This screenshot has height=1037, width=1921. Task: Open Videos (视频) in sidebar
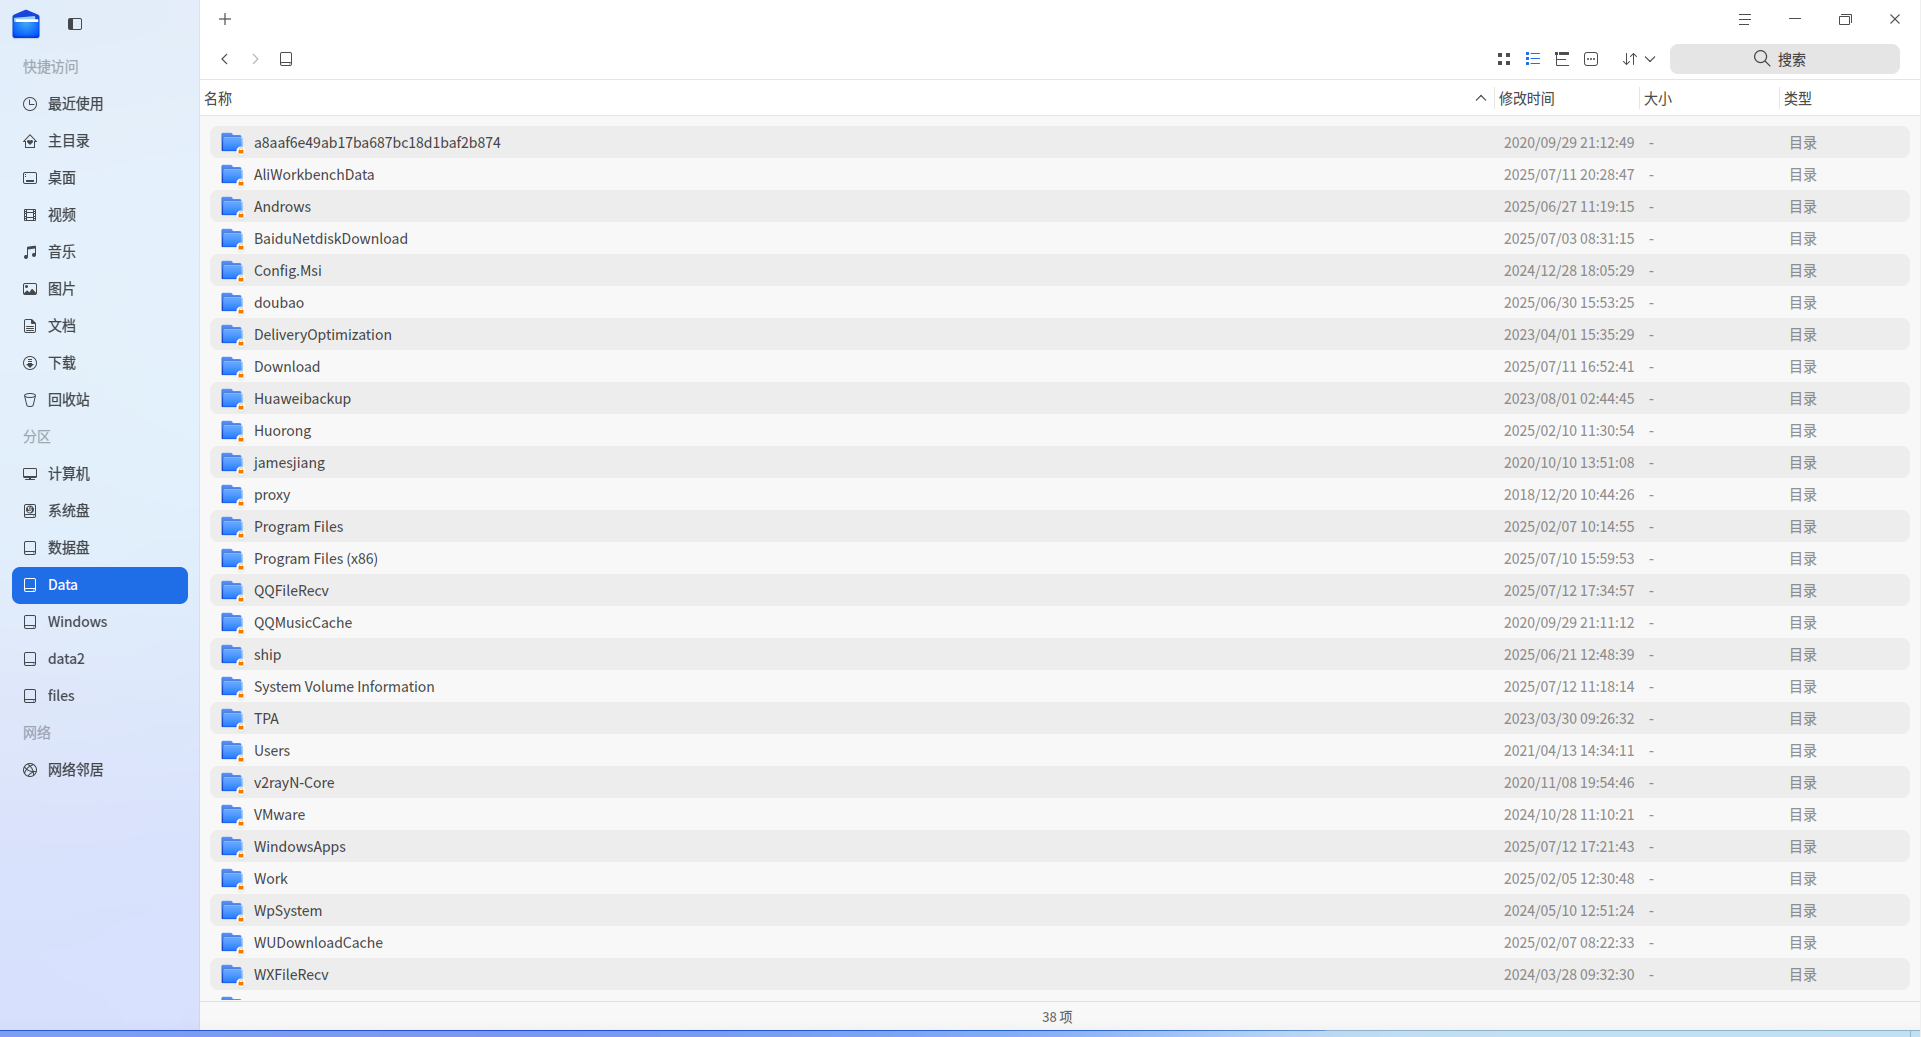tap(100, 215)
